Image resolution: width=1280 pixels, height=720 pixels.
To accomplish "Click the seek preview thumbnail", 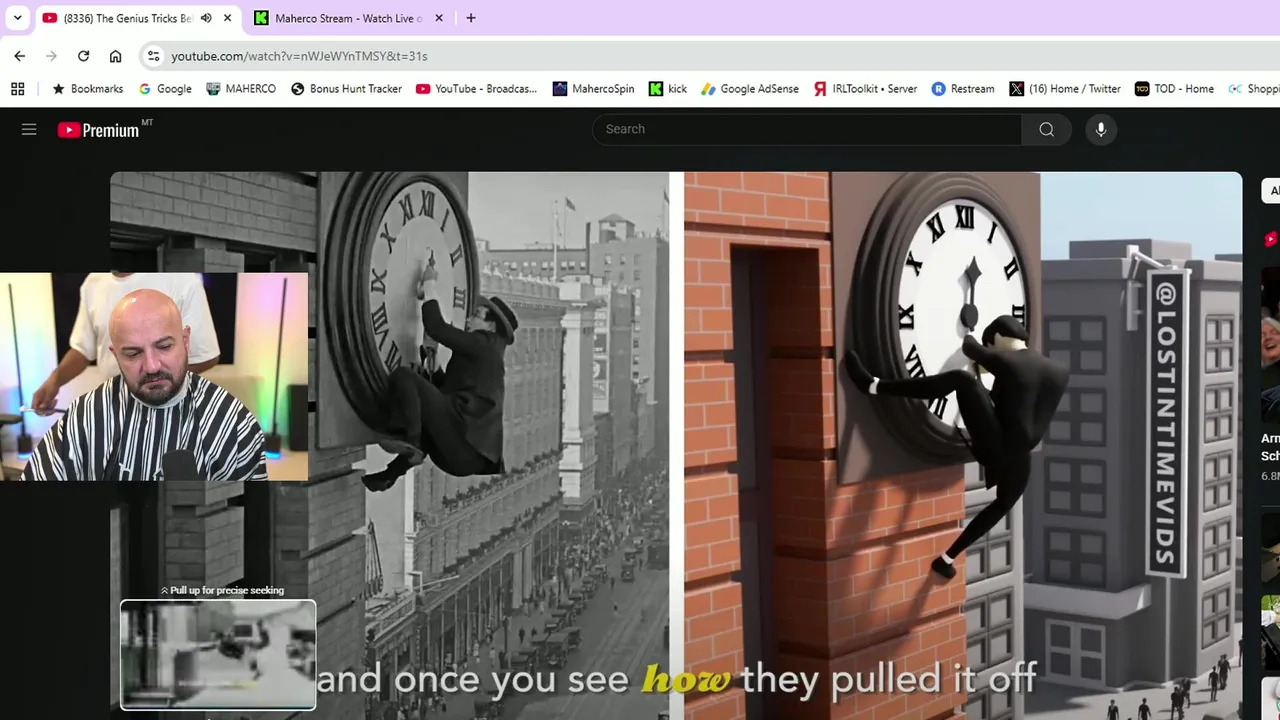I will [218, 655].
